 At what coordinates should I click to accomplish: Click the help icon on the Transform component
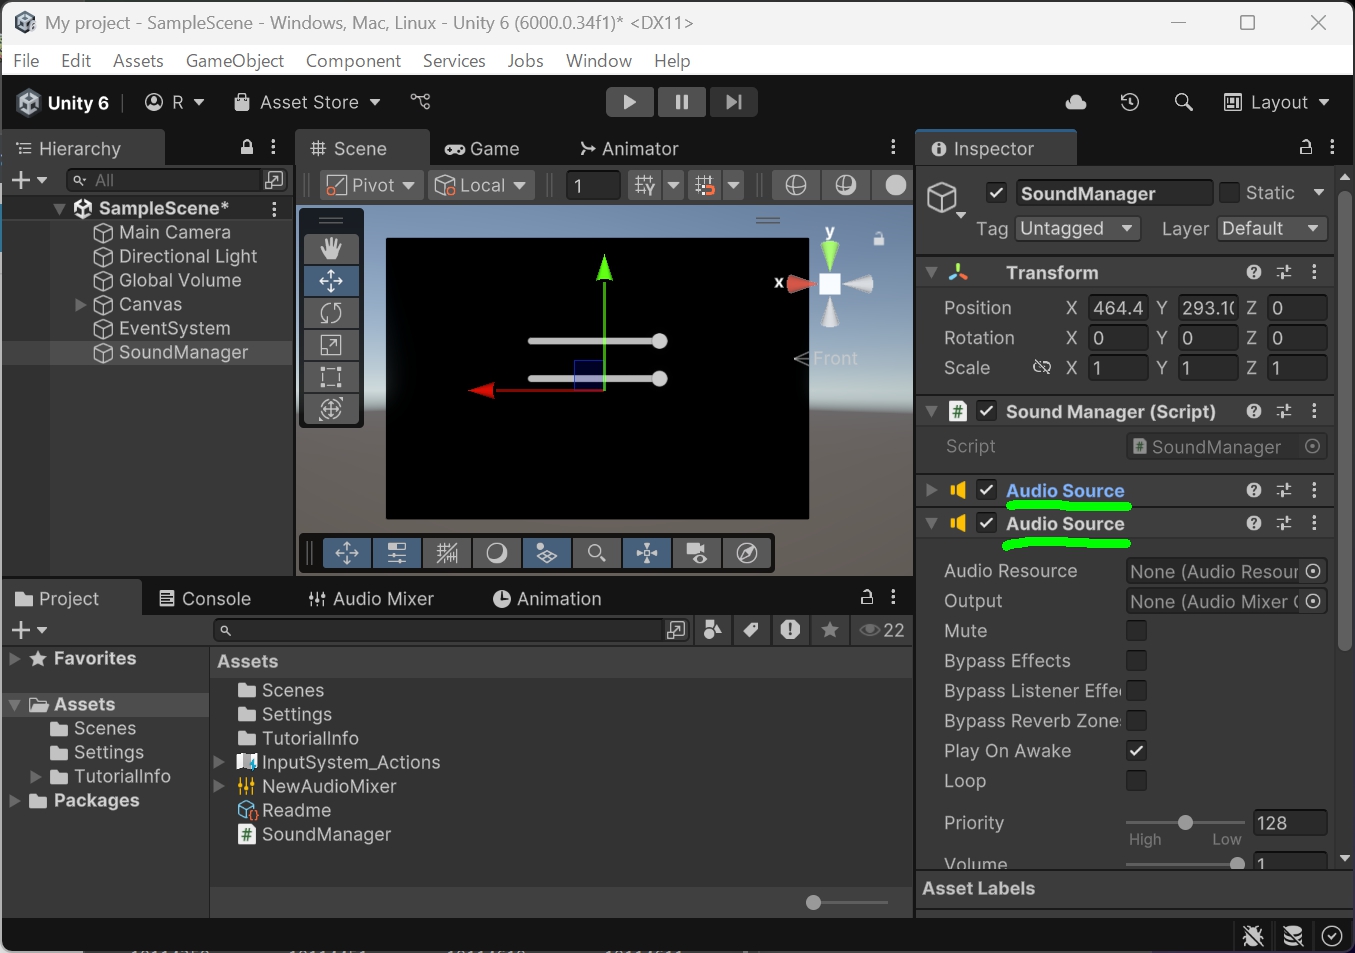click(x=1253, y=271)
